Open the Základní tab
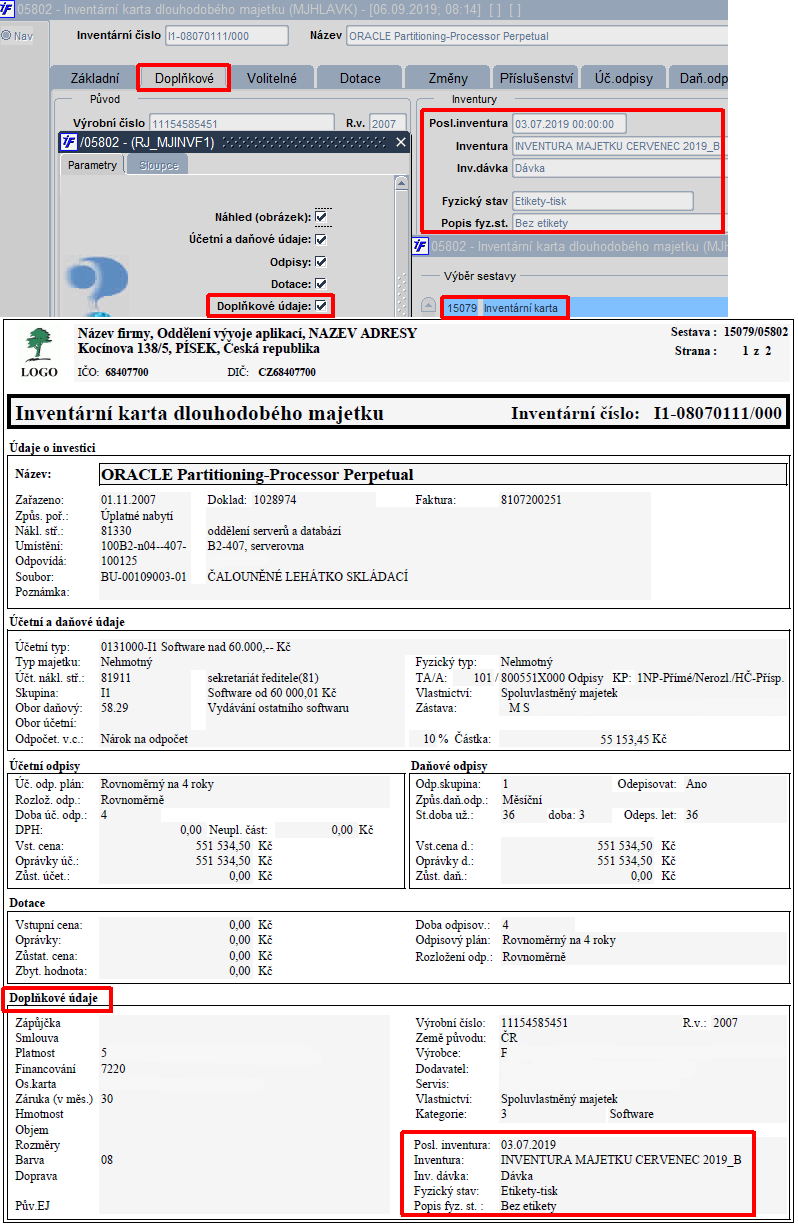Image resolution: width=798 pixels, height=1226 pixels. [x=94, y=77]
